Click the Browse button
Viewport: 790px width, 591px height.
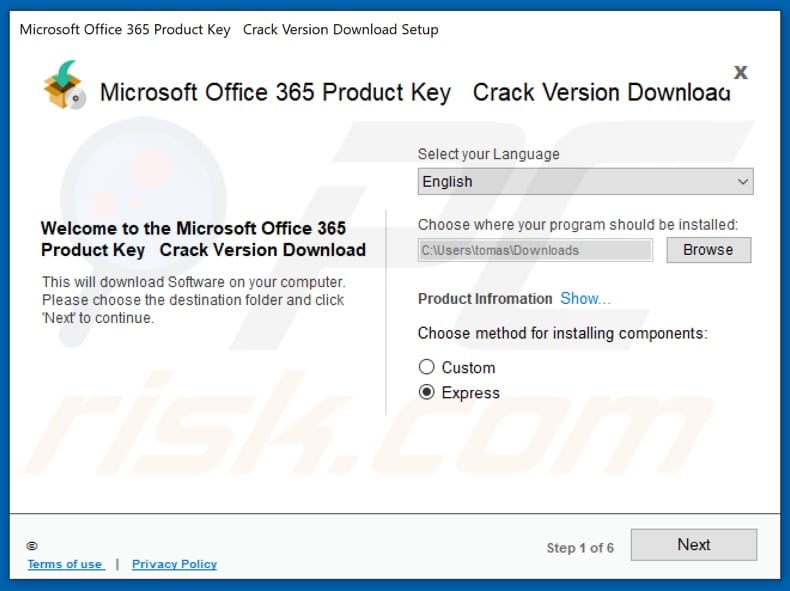[x=708, y=250]
